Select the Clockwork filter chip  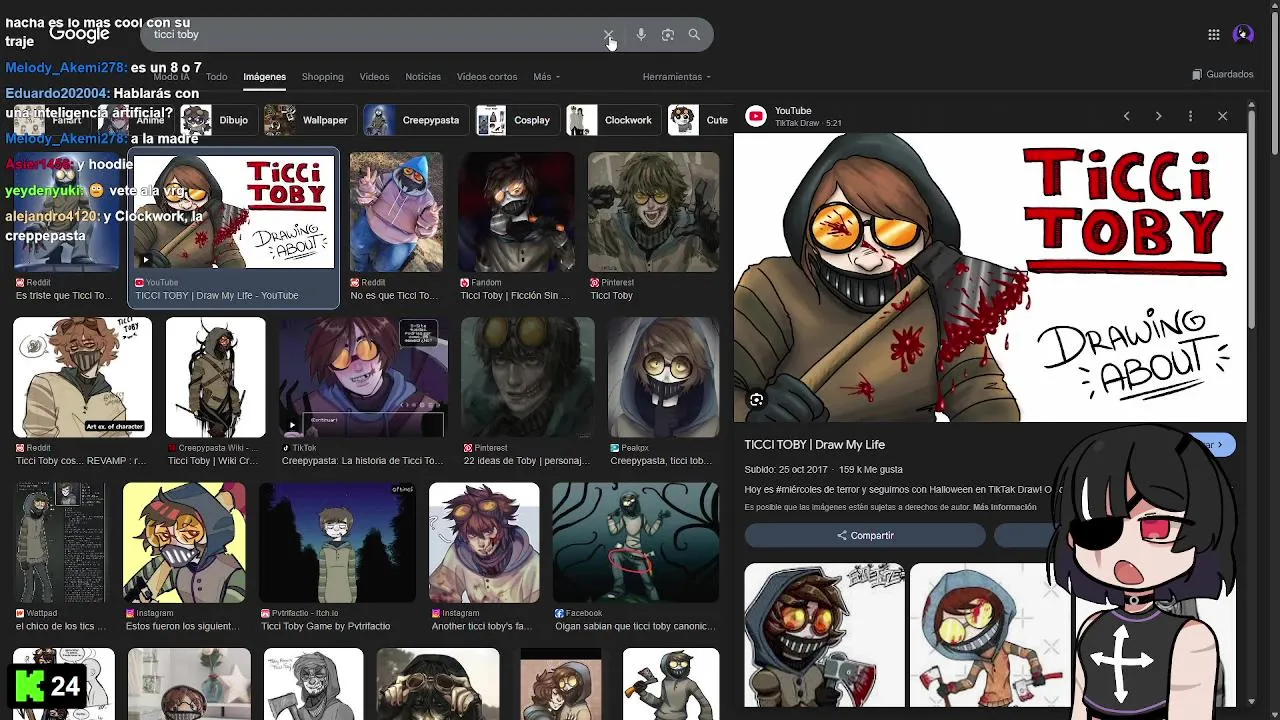click(x=611, y=120)
